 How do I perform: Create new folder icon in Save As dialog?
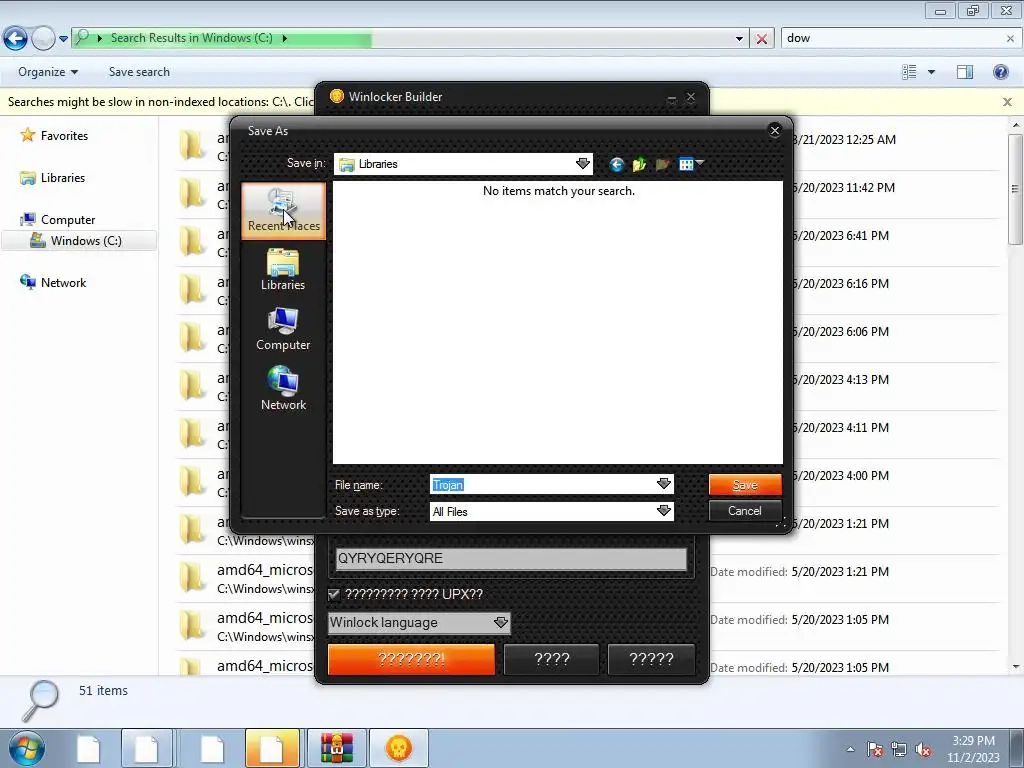pyautogui.click(x=662, y=165)
